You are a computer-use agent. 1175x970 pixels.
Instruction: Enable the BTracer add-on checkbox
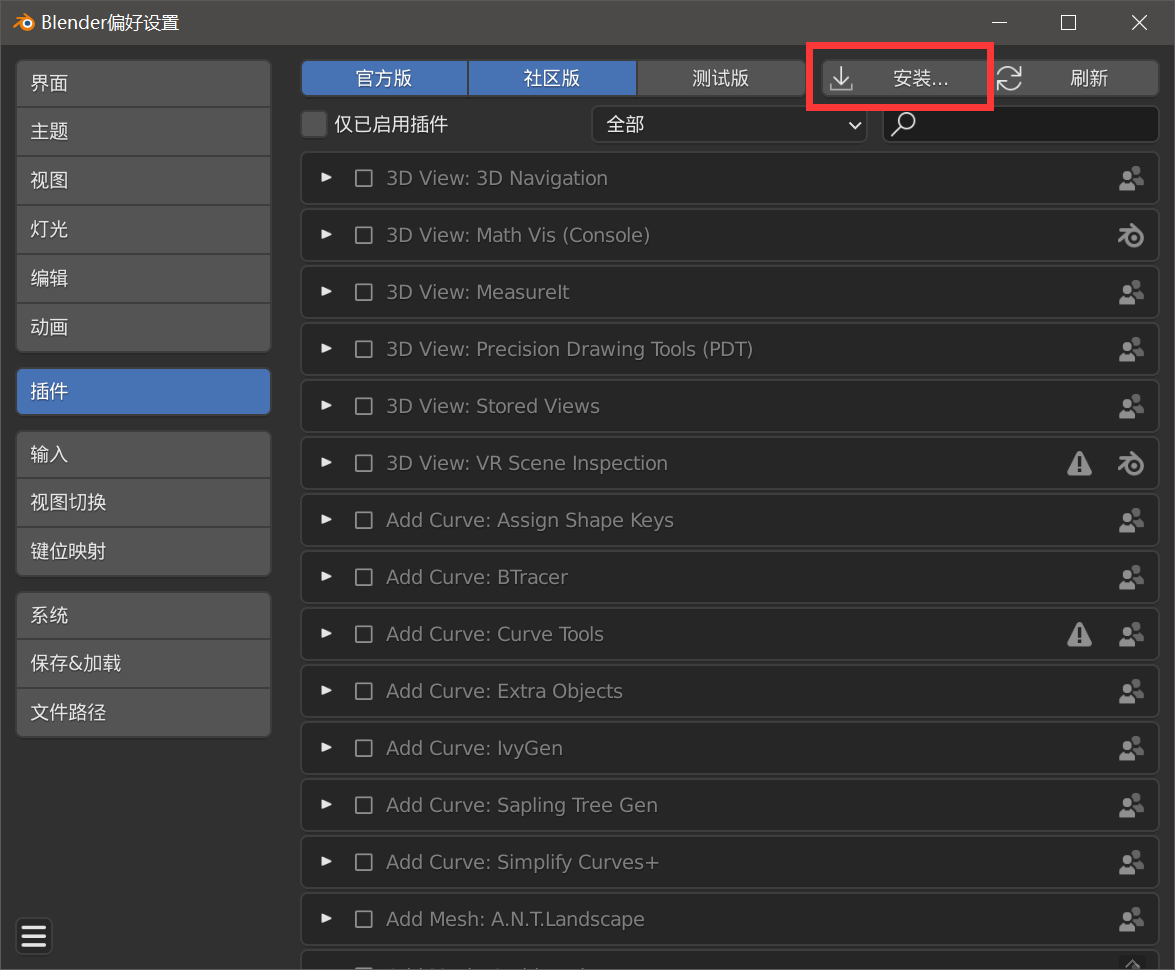(x=363, y=577)
